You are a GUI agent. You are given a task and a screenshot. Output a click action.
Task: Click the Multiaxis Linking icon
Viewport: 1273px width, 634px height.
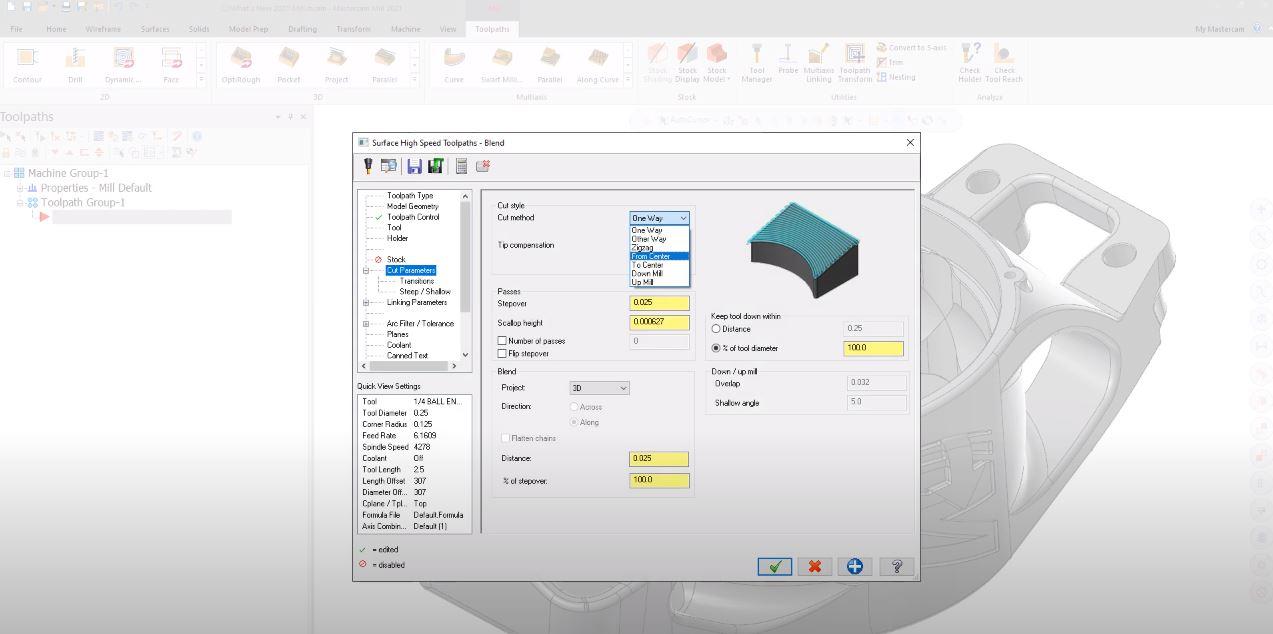click(818, 63)
